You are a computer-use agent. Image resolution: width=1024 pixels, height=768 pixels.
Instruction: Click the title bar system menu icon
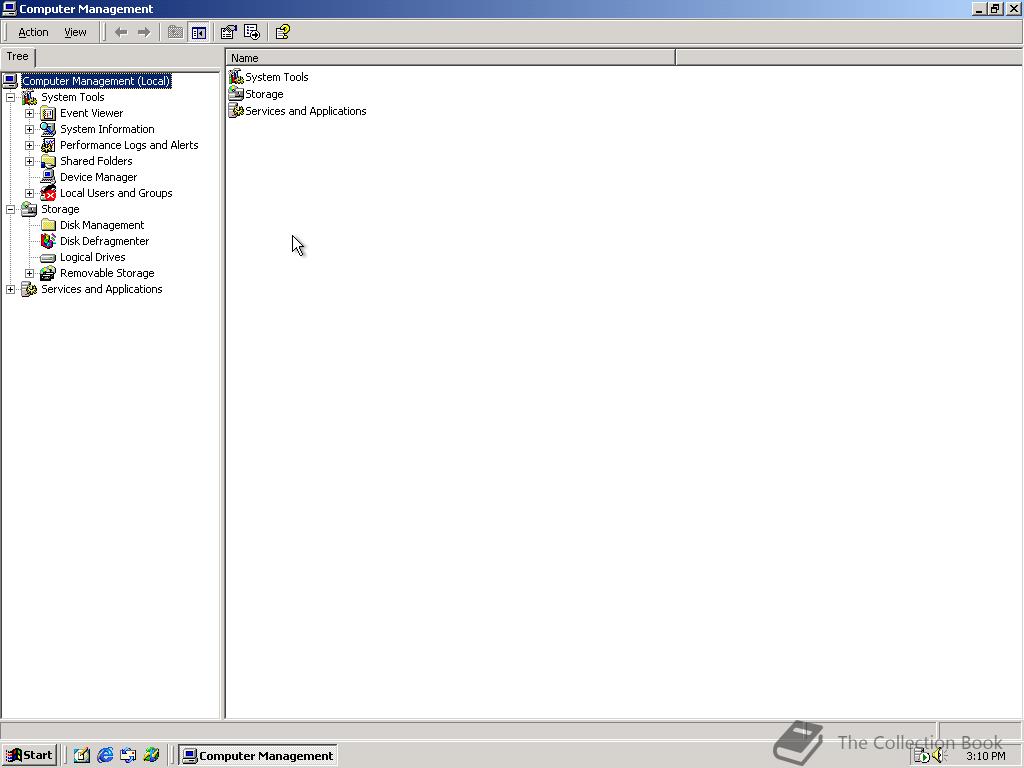9,8
